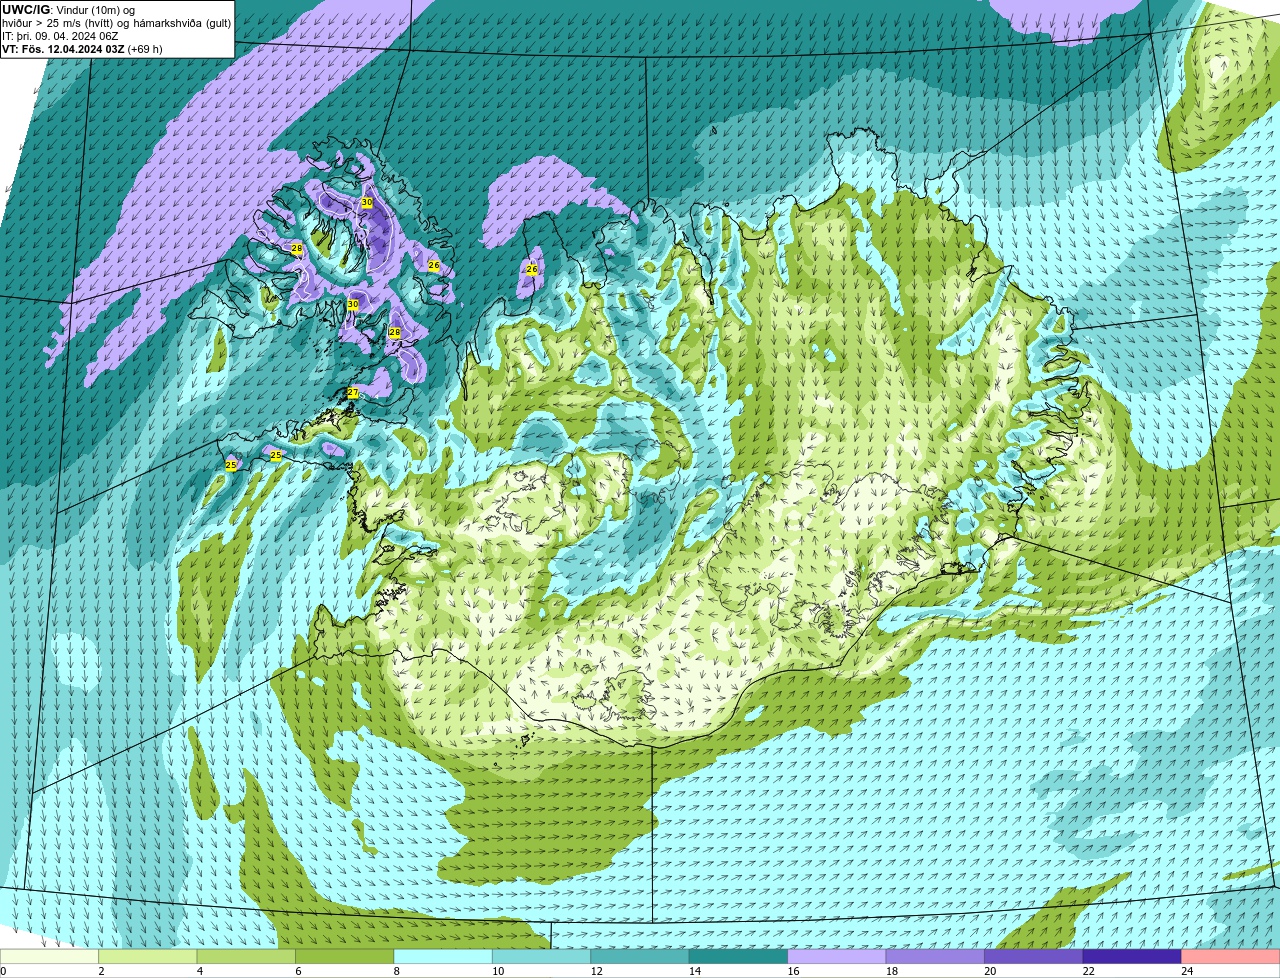The width and height of the screenshot is (1280, 978).
Task: Click the 0–2 m/s pale yellow legend swatch
Action: 50,956
